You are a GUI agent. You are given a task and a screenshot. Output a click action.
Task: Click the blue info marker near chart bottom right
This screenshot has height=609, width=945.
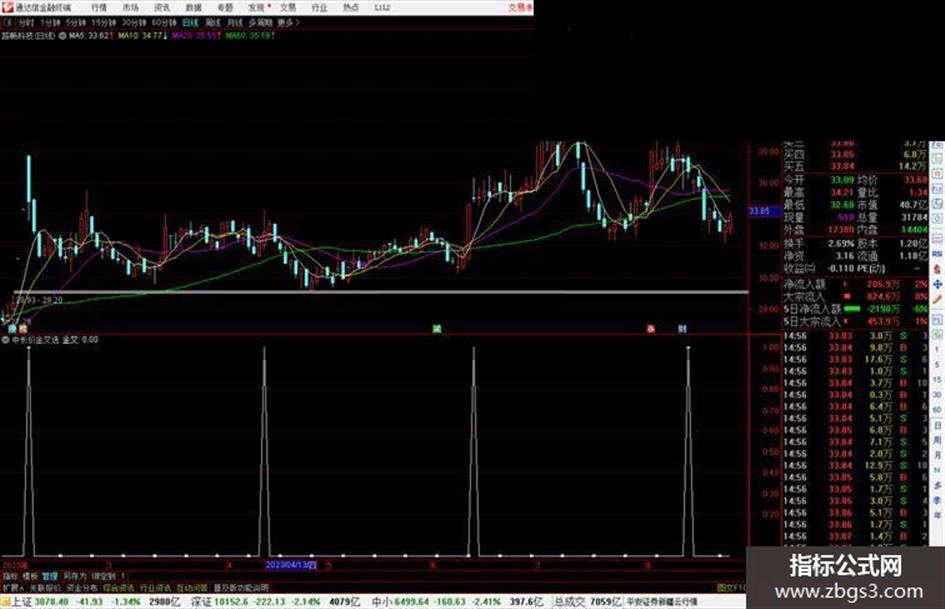[682, 329]
